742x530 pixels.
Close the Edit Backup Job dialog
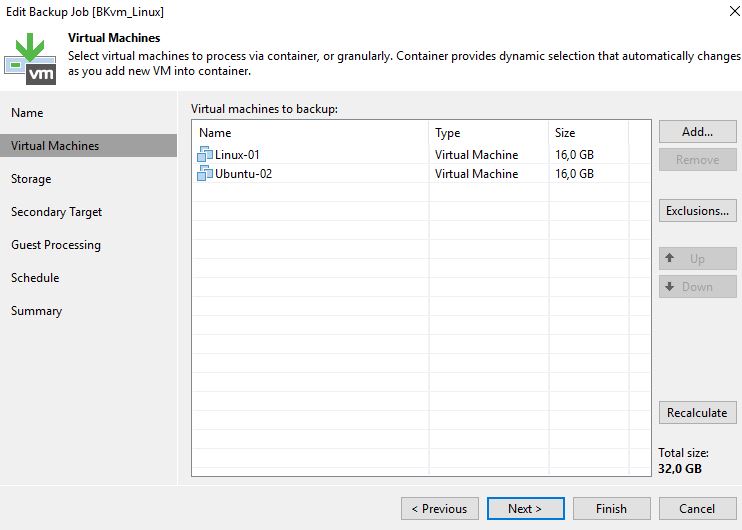tap(734, 11)
